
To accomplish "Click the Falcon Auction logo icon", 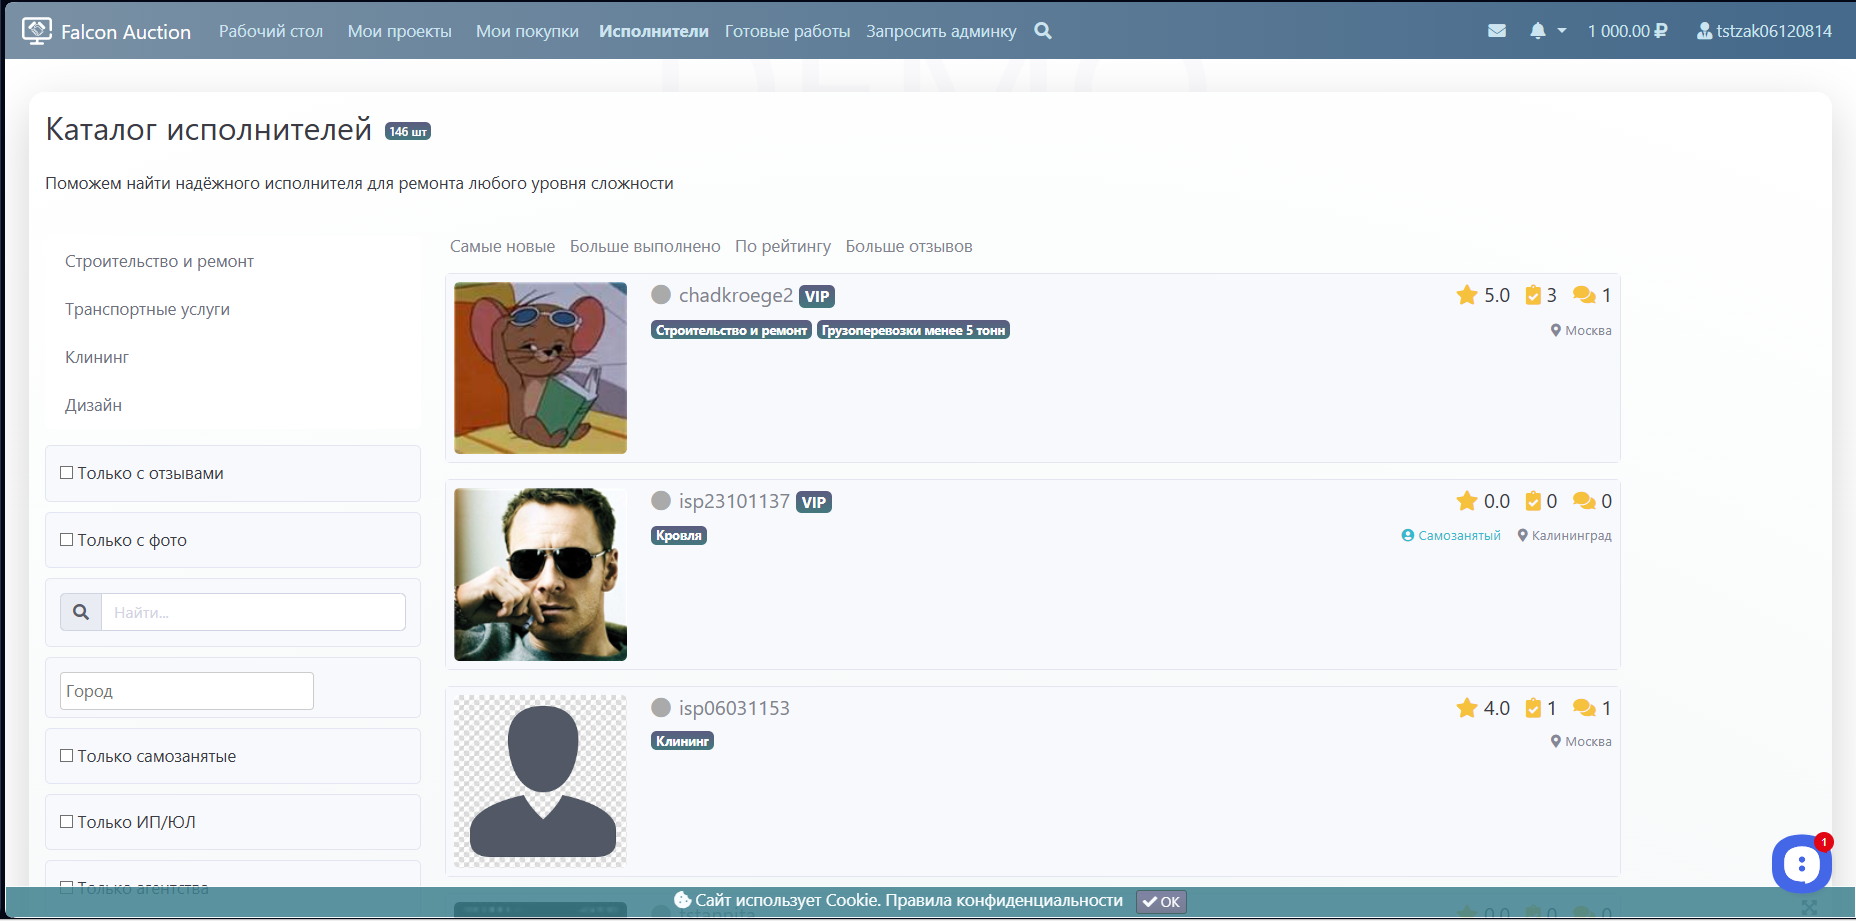I will pos(37,31).
